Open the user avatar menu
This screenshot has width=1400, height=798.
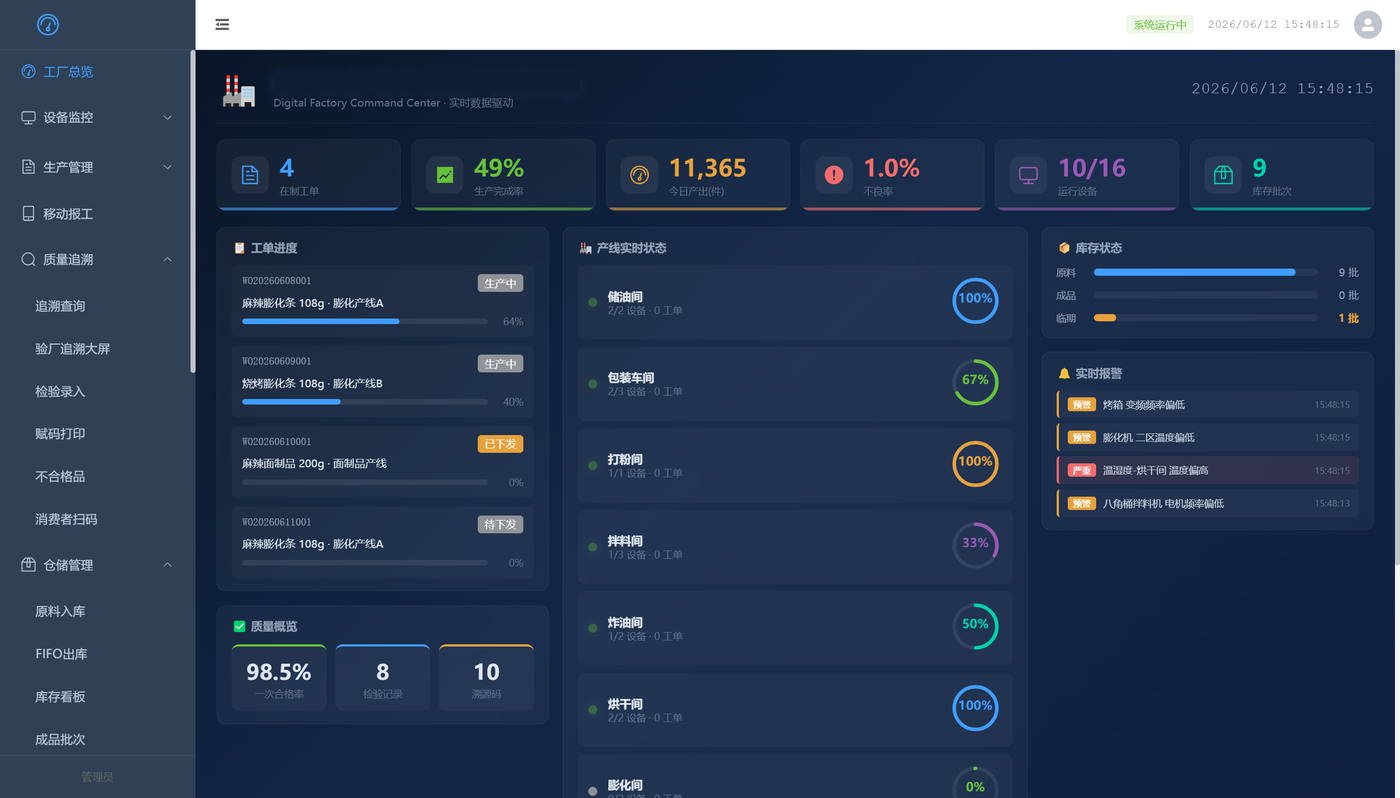click(x=1368, y=24)
